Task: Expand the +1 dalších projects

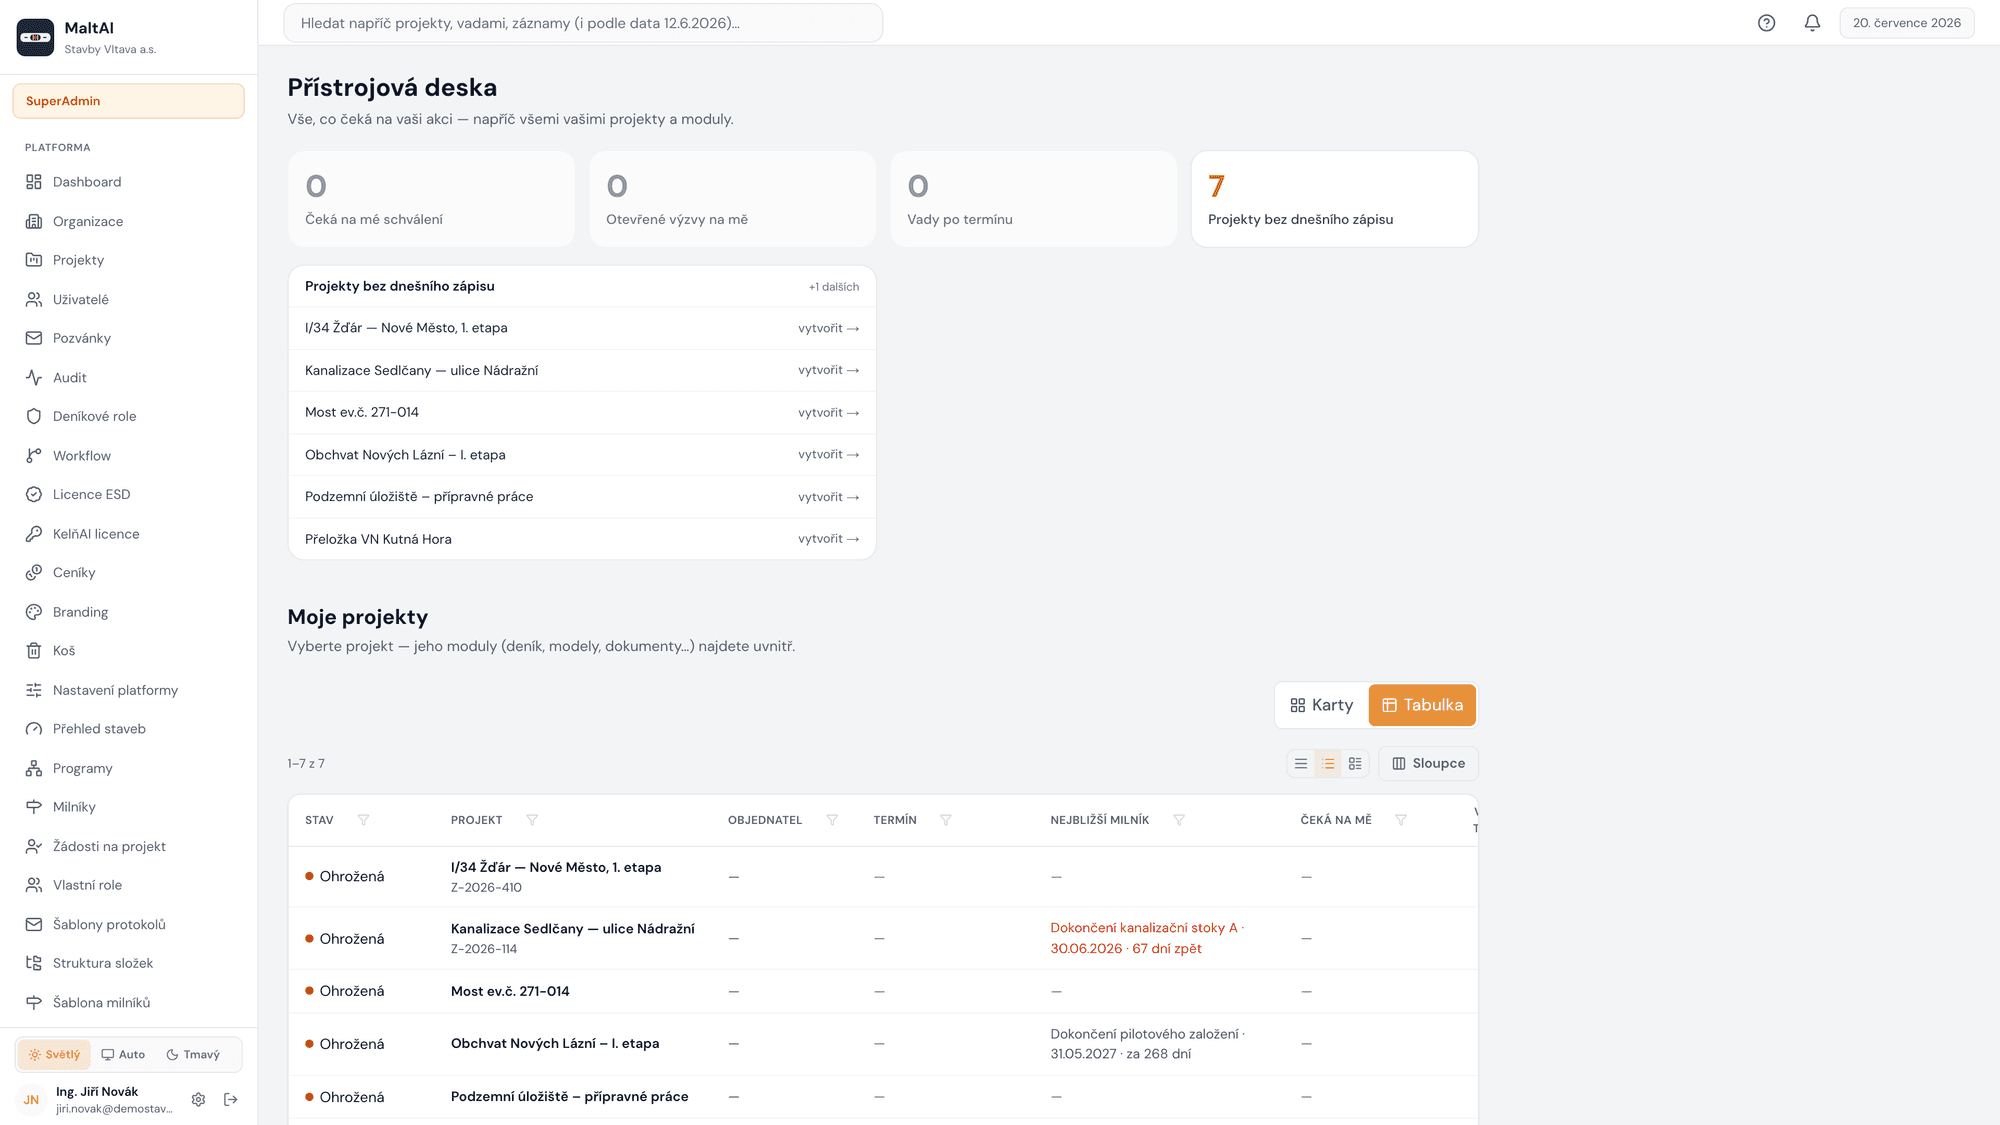Action: point(834,287)
